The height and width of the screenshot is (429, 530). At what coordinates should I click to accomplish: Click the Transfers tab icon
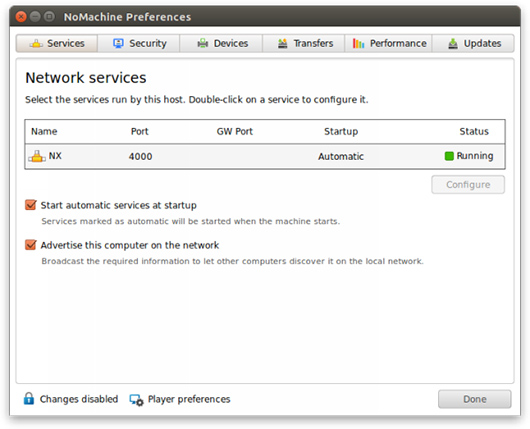click(283, 44)
